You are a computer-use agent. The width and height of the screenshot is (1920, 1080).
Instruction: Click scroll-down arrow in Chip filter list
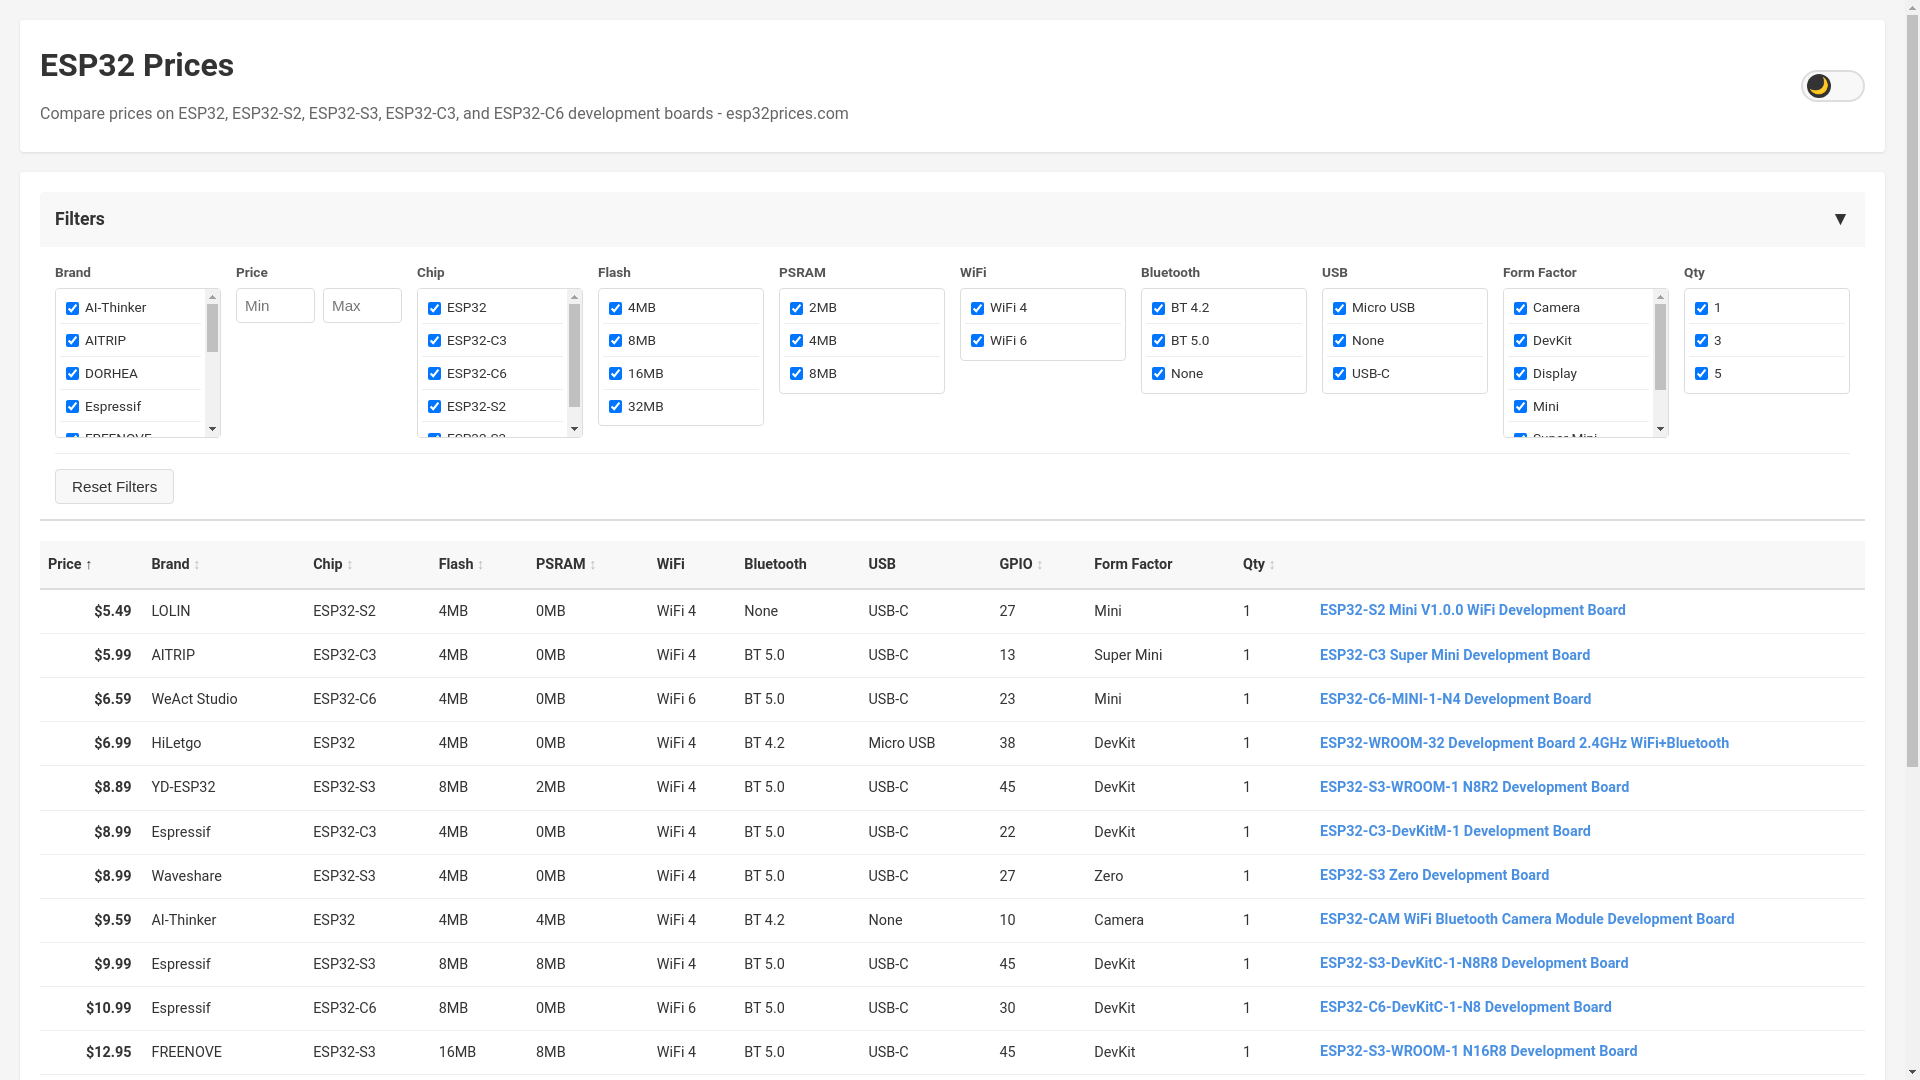click(x=574, y=429)
